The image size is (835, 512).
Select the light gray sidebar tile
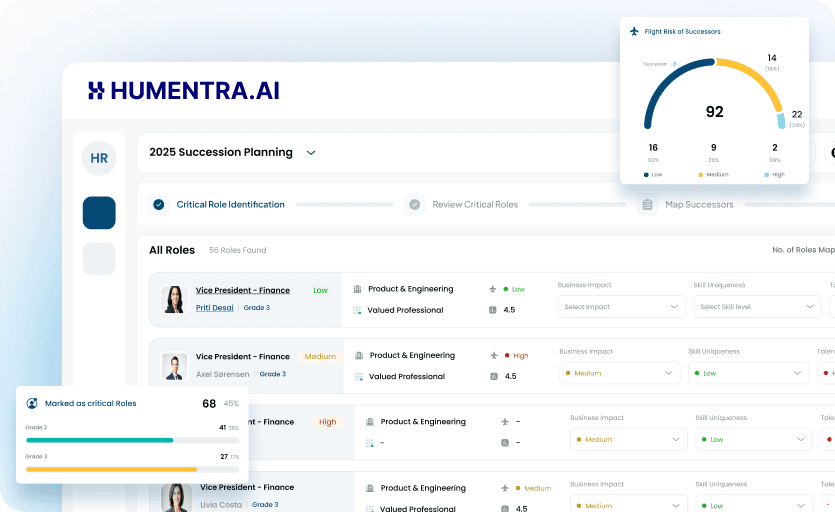point(99,258)
